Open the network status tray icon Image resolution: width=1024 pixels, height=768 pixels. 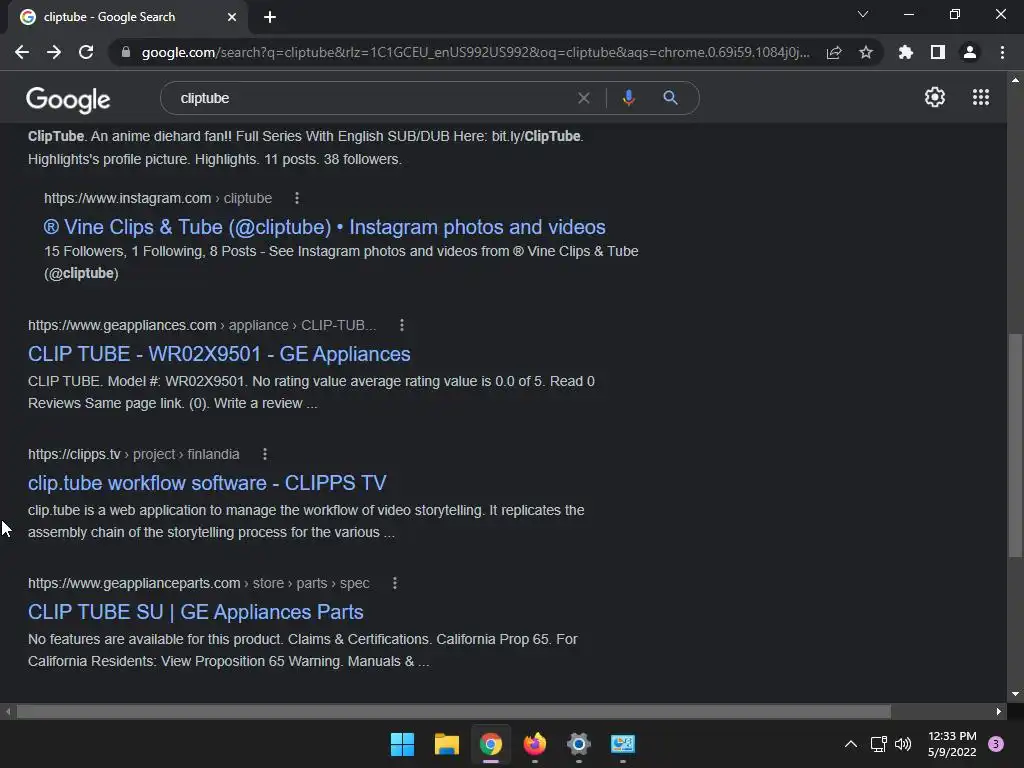[878, 744]
